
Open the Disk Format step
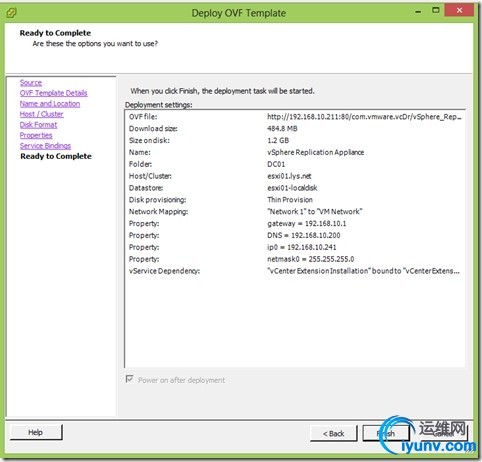38,125
